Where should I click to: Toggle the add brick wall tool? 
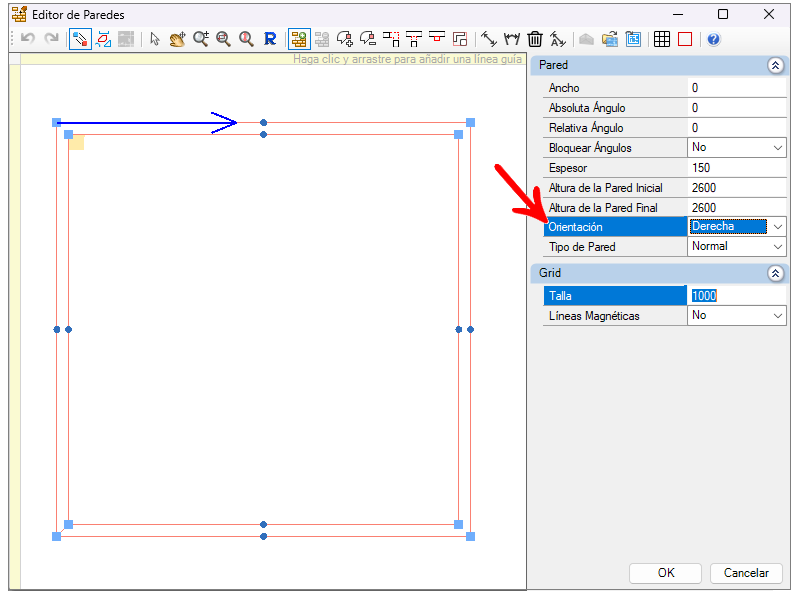pyautogui.click(x=299, y=39)
